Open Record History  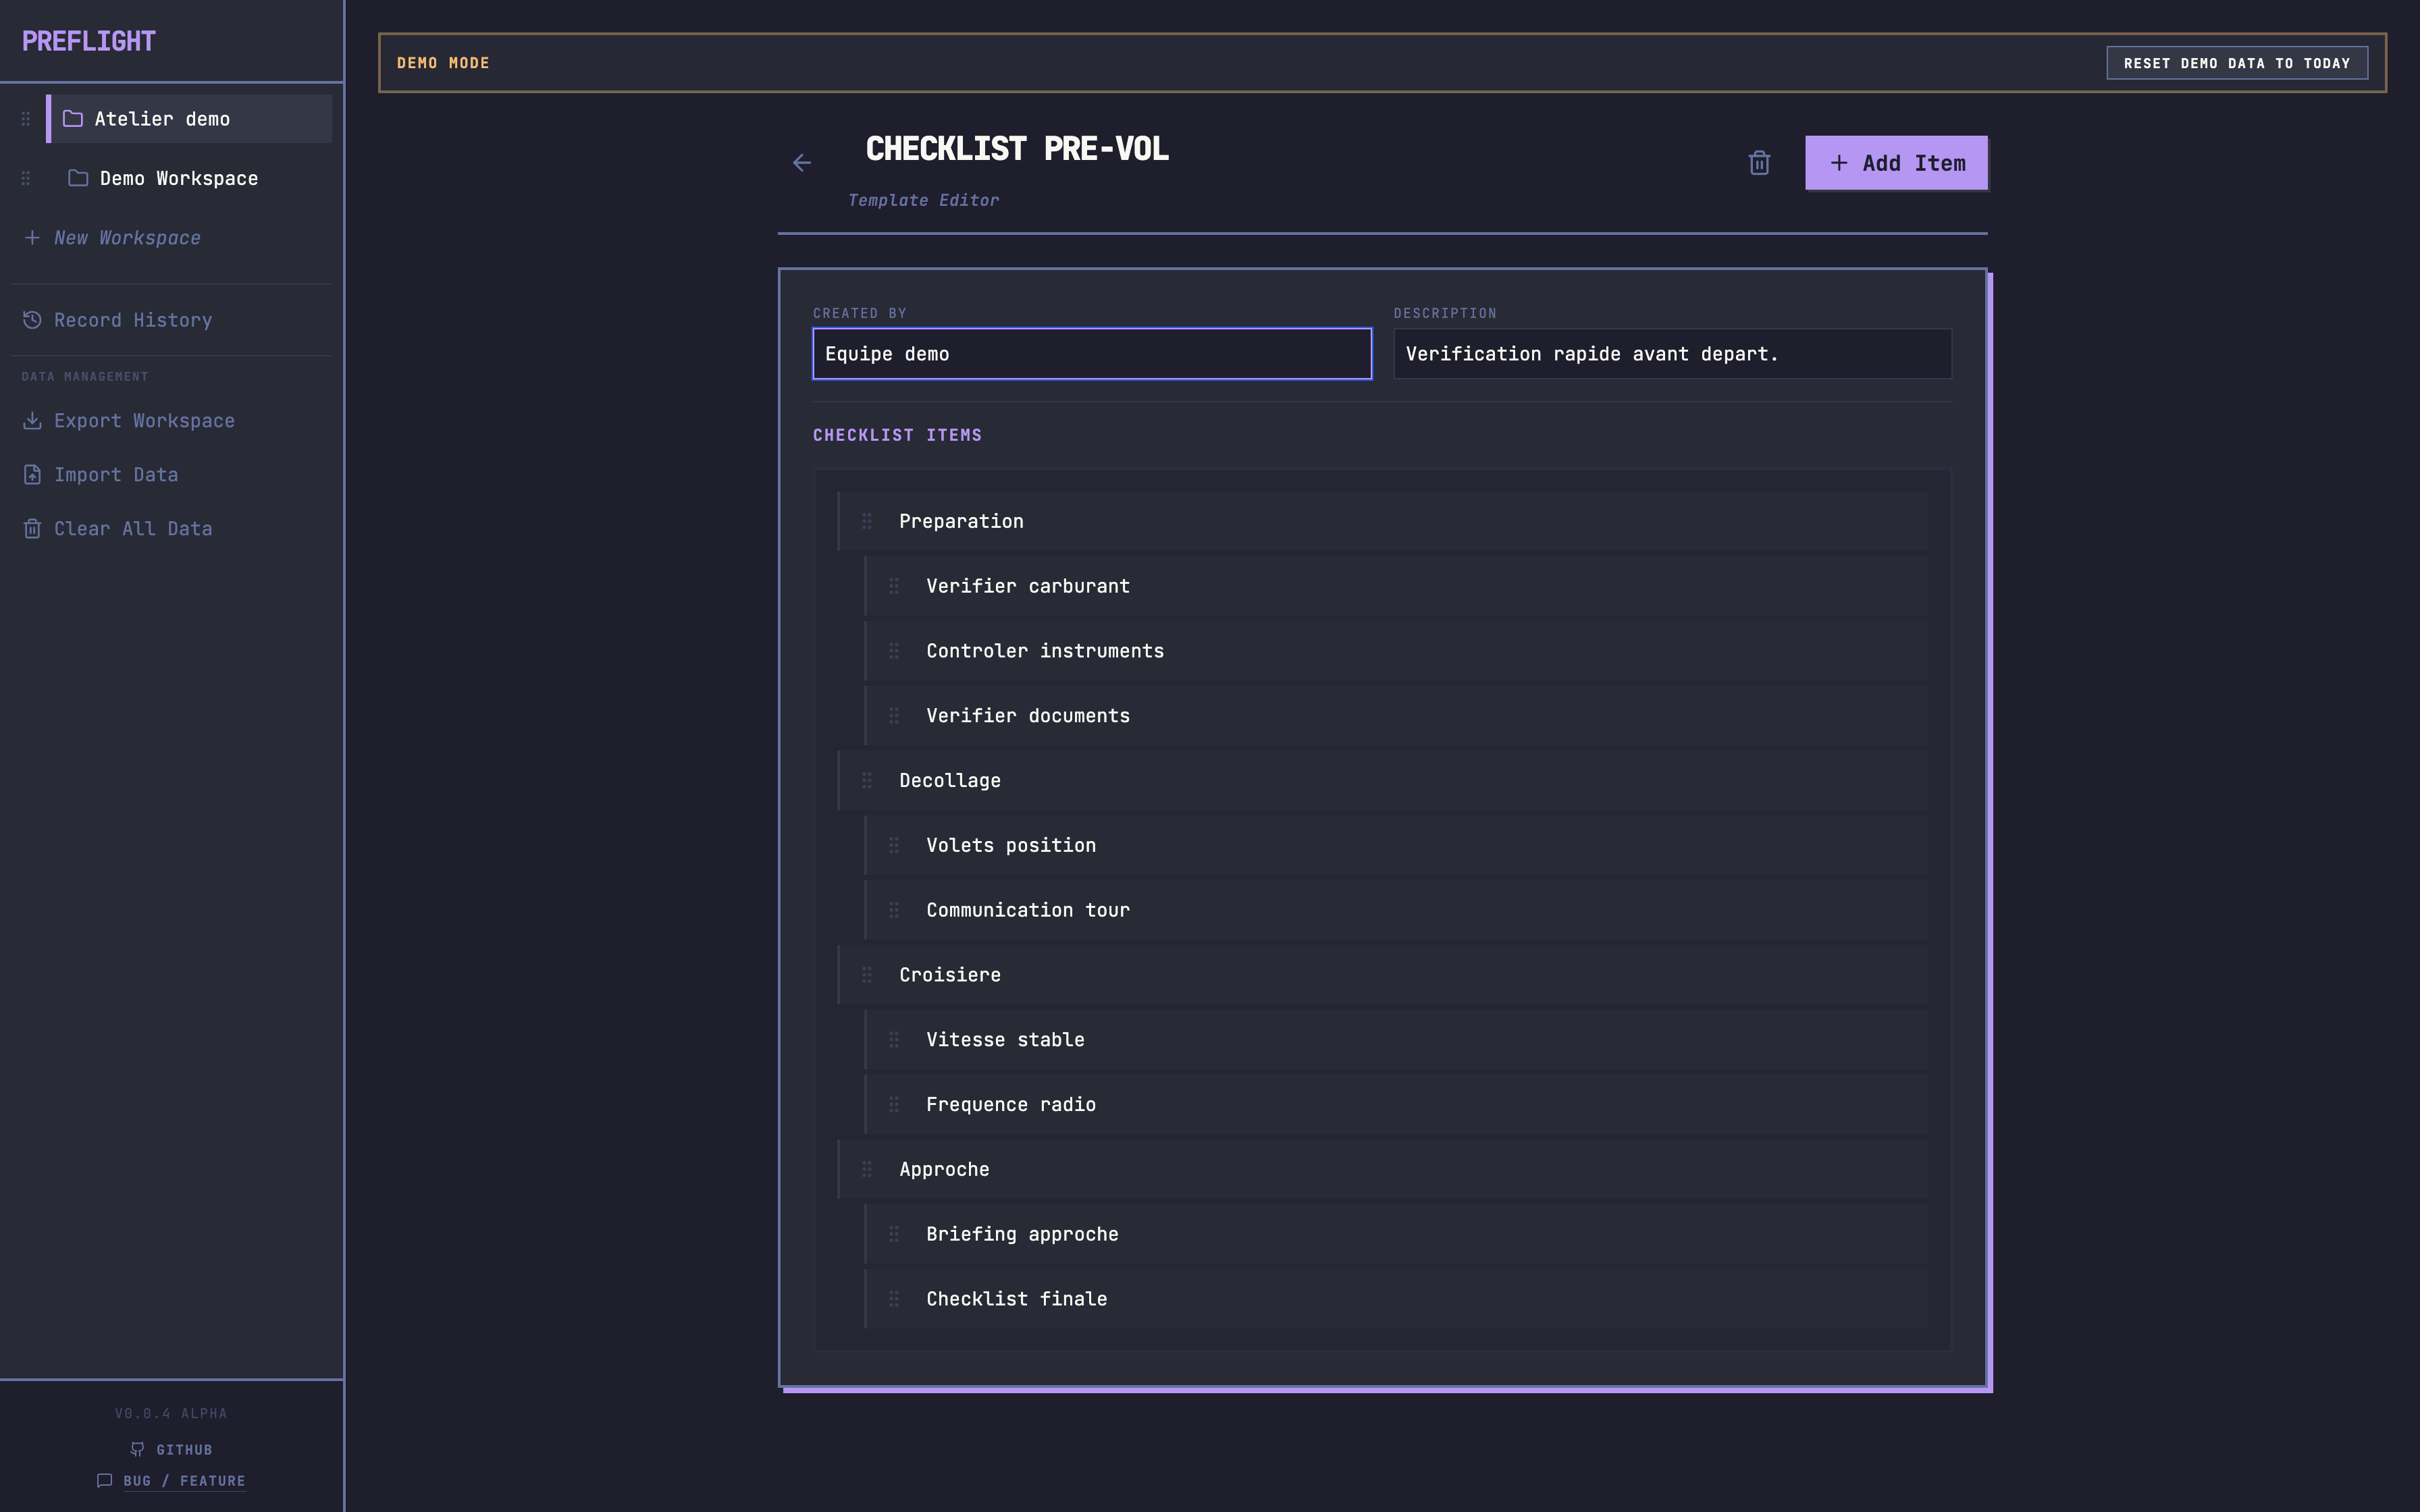[132, 320]
